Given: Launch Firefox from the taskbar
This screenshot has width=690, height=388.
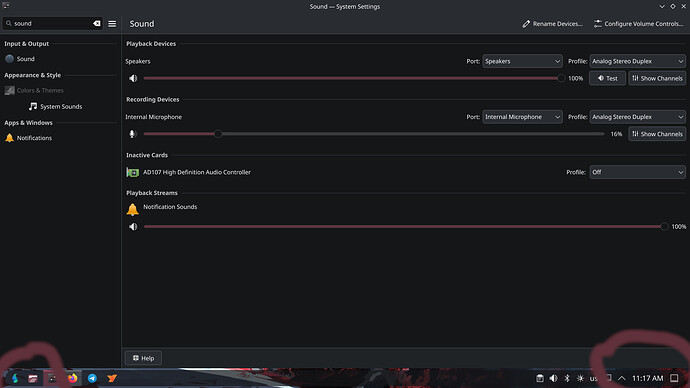Looking at the screenshot, I should [x=73, y=378].
